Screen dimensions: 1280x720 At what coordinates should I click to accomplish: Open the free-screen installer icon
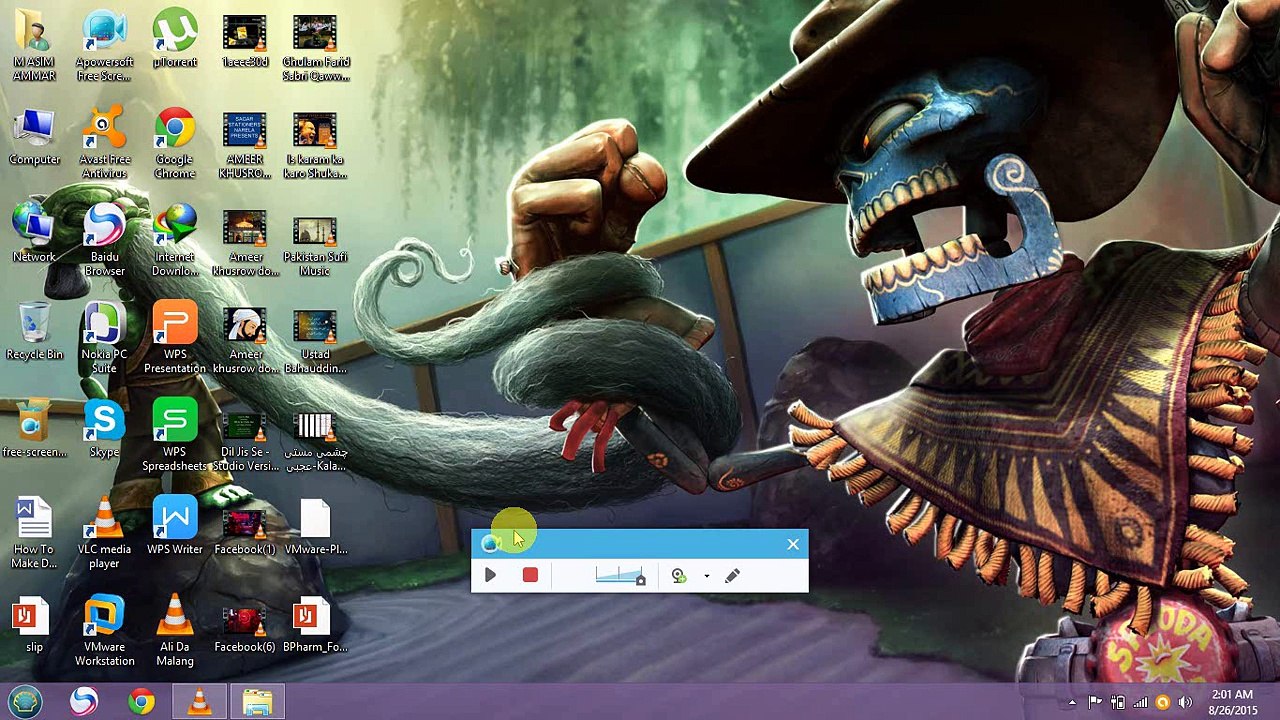click(x=34, y=430)
